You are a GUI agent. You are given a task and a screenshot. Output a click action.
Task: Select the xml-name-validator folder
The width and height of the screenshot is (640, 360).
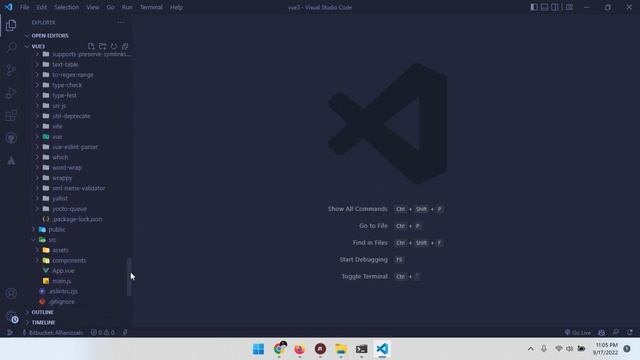click(x=78, y=188)
